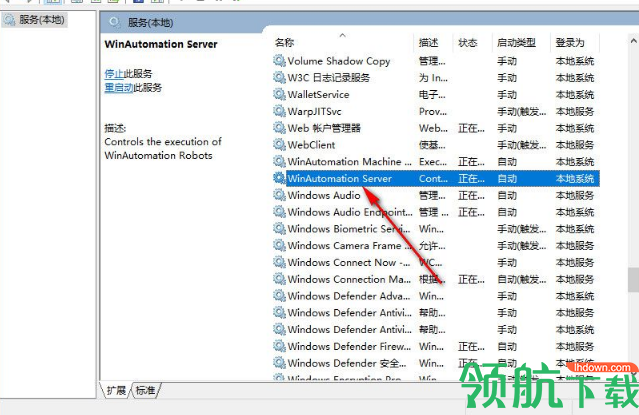
Task: Click the 停止 link to stop service
Action: click(x=114, y=74)
